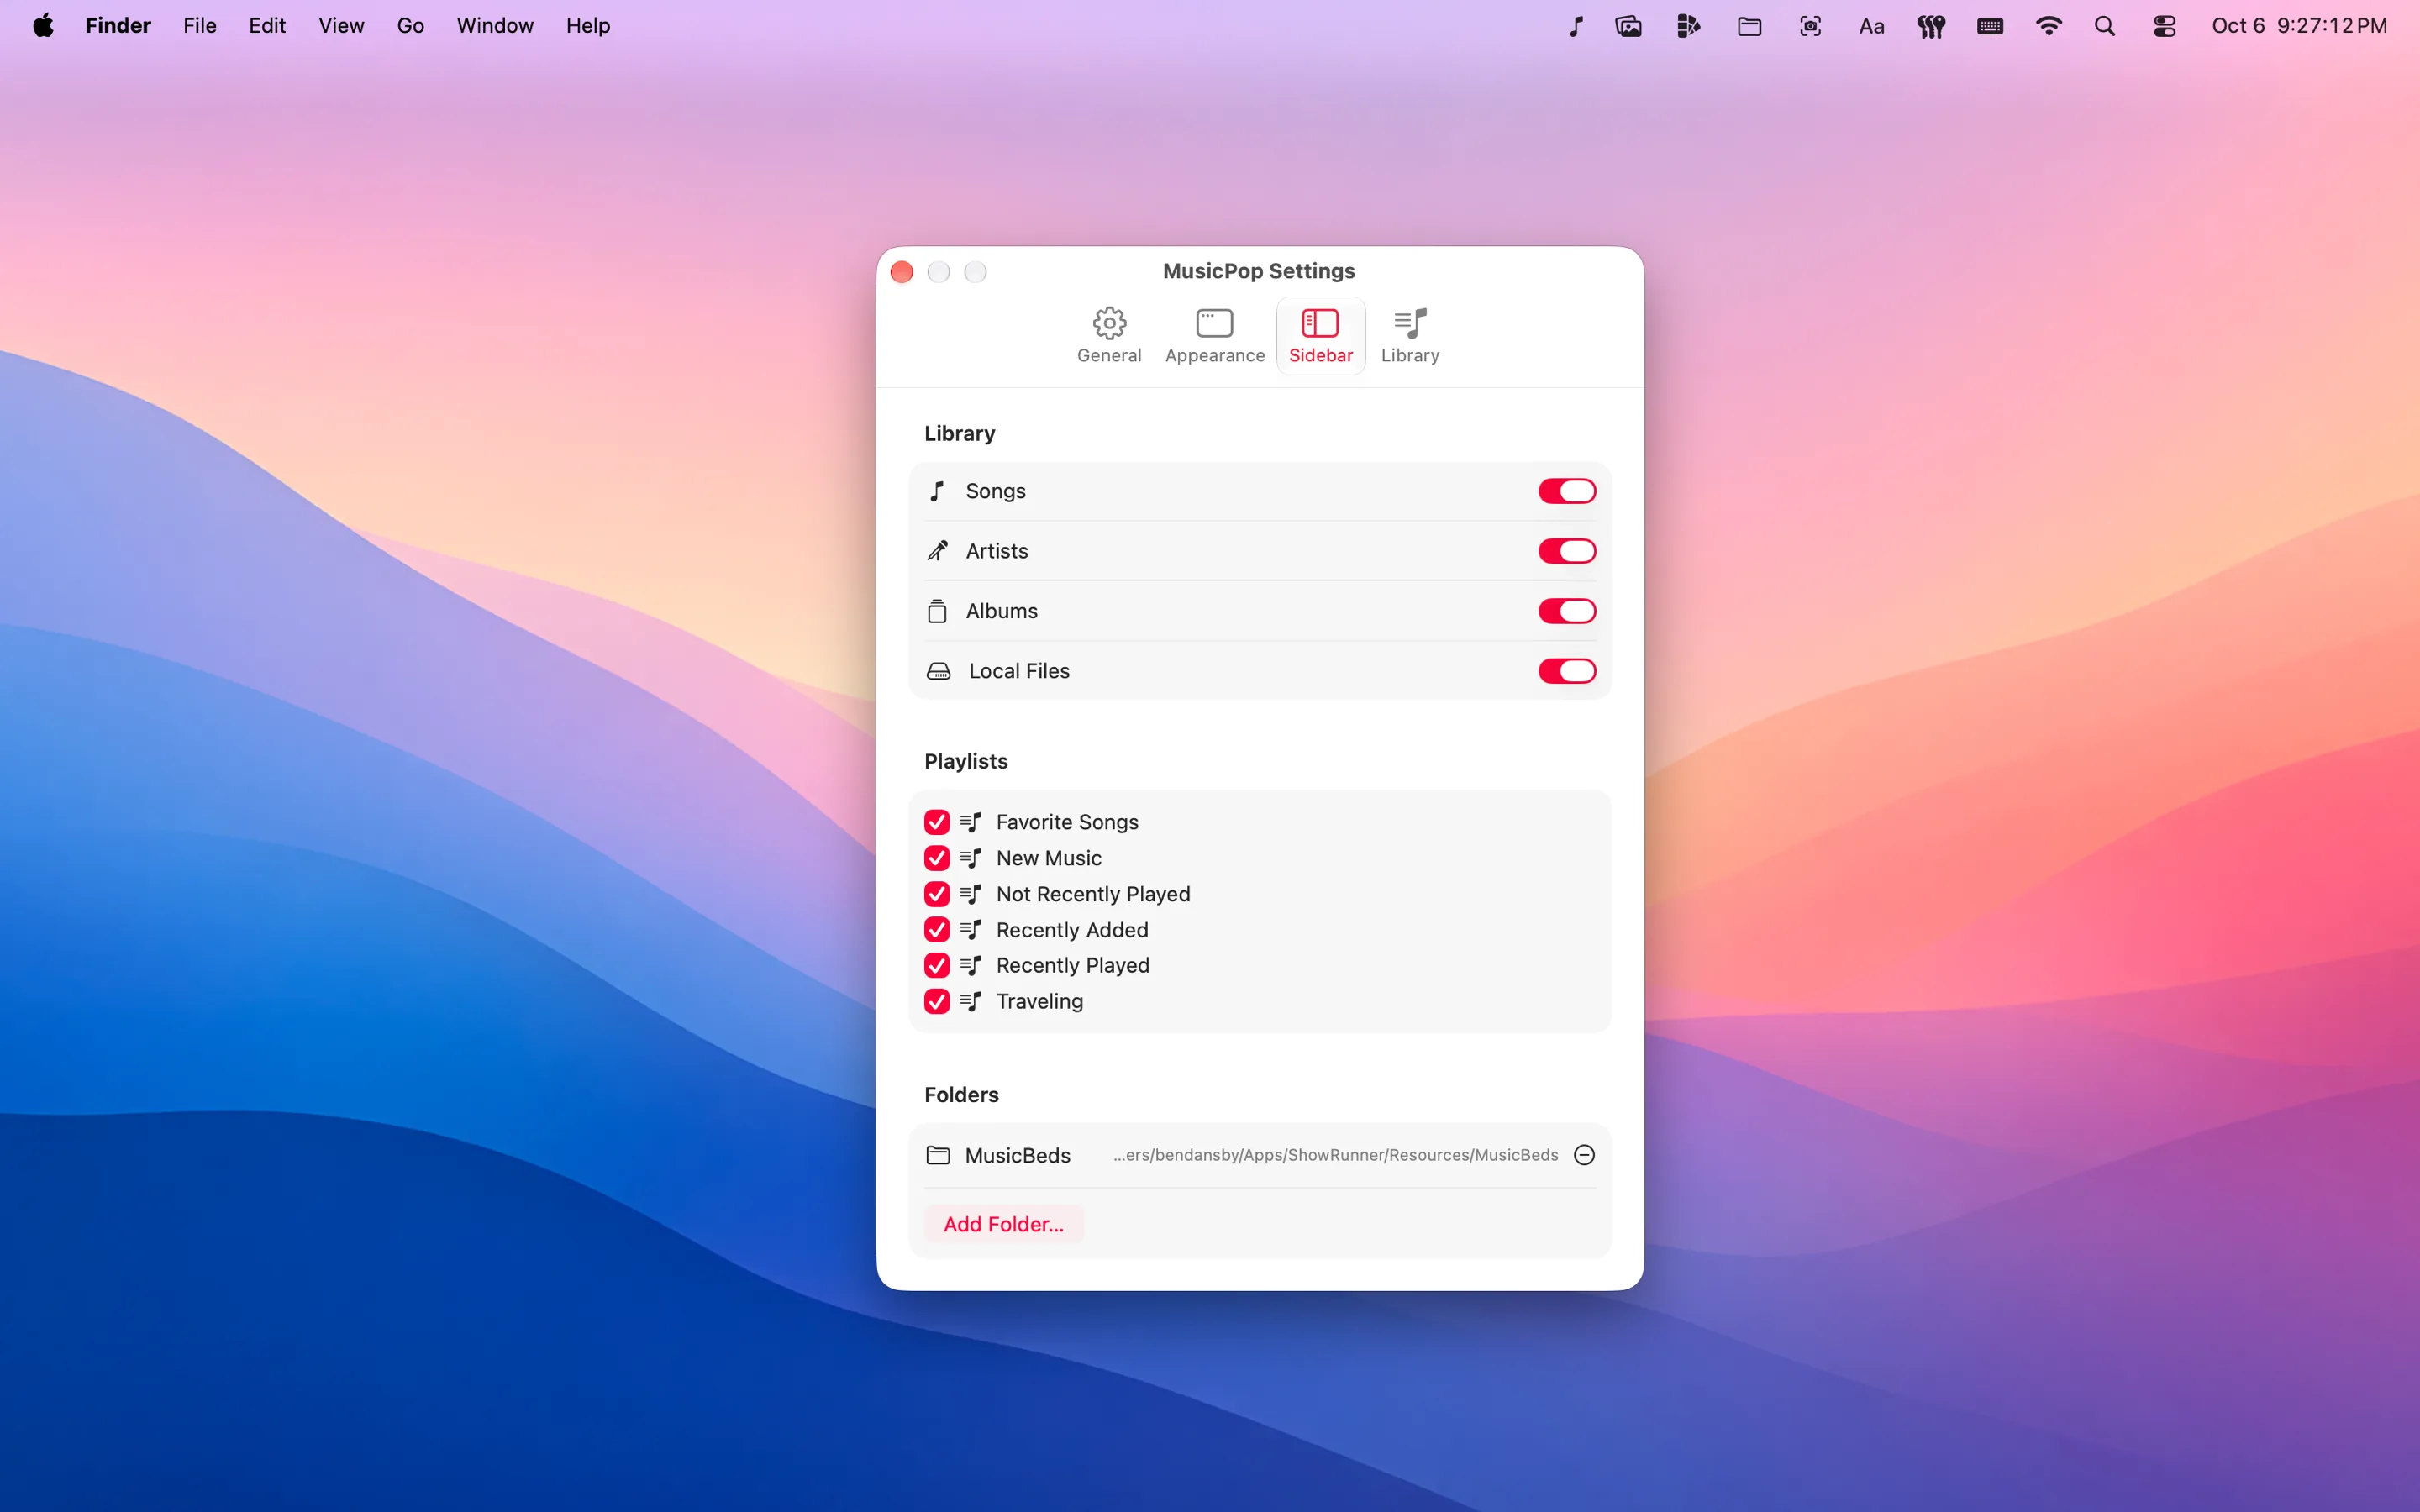This screenshot has width=2420, height=1512.
Task: Click the audio mixer menu bar icon
Action: (1931, 26)
